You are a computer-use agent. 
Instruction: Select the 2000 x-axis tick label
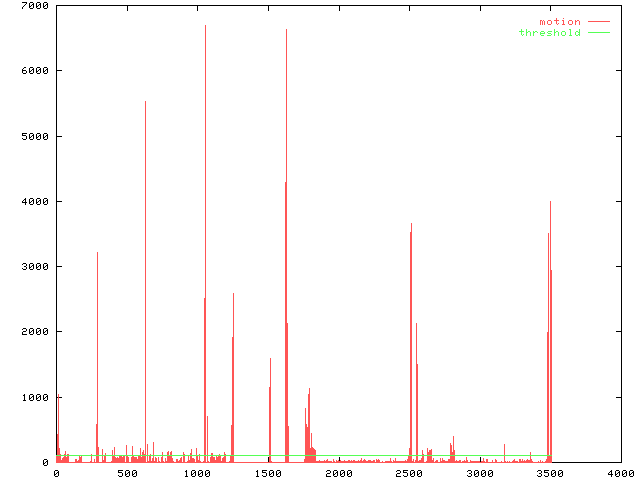338,473
